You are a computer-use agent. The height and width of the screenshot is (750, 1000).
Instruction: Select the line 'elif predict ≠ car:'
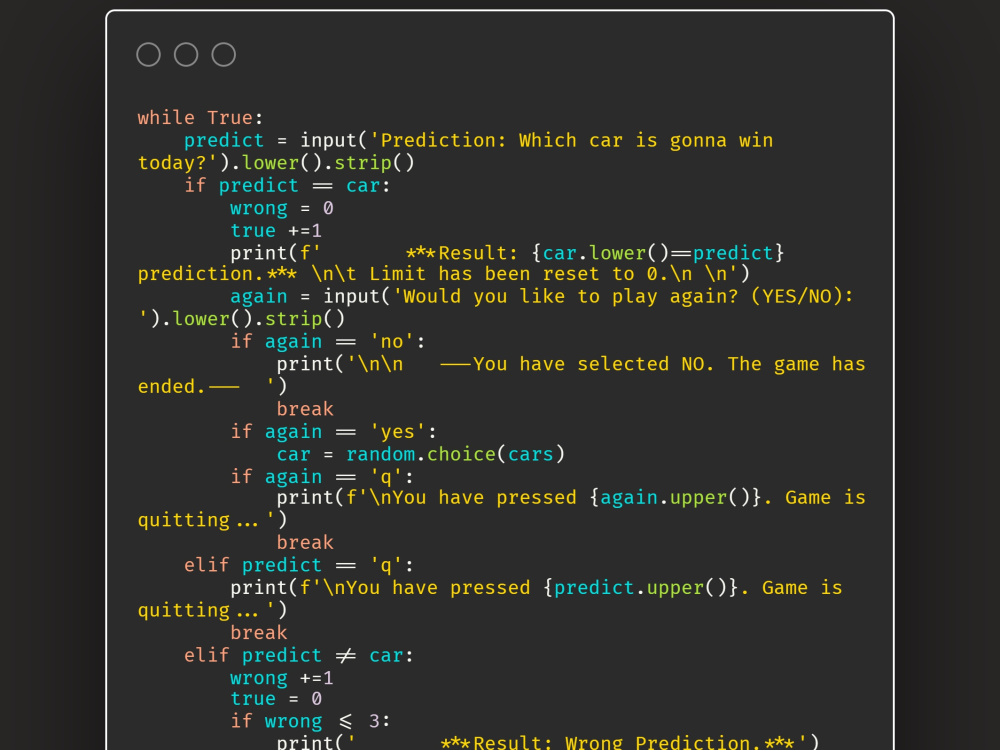point(298,655)
